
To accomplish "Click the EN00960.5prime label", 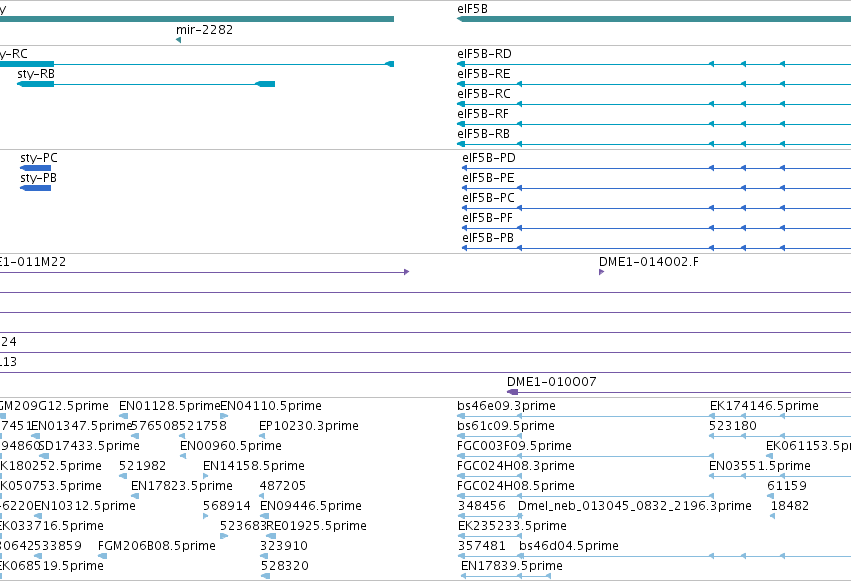I will 231,446.
